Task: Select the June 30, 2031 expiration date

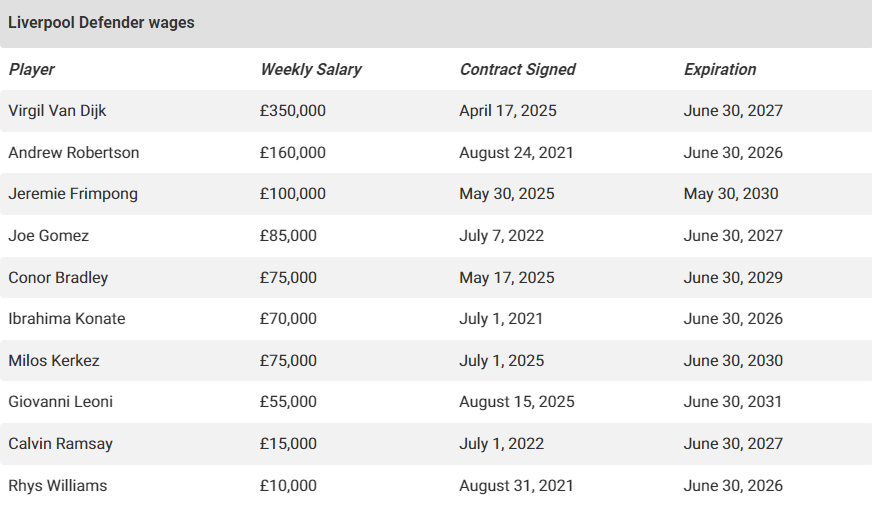Action: [x=733, y=402]
